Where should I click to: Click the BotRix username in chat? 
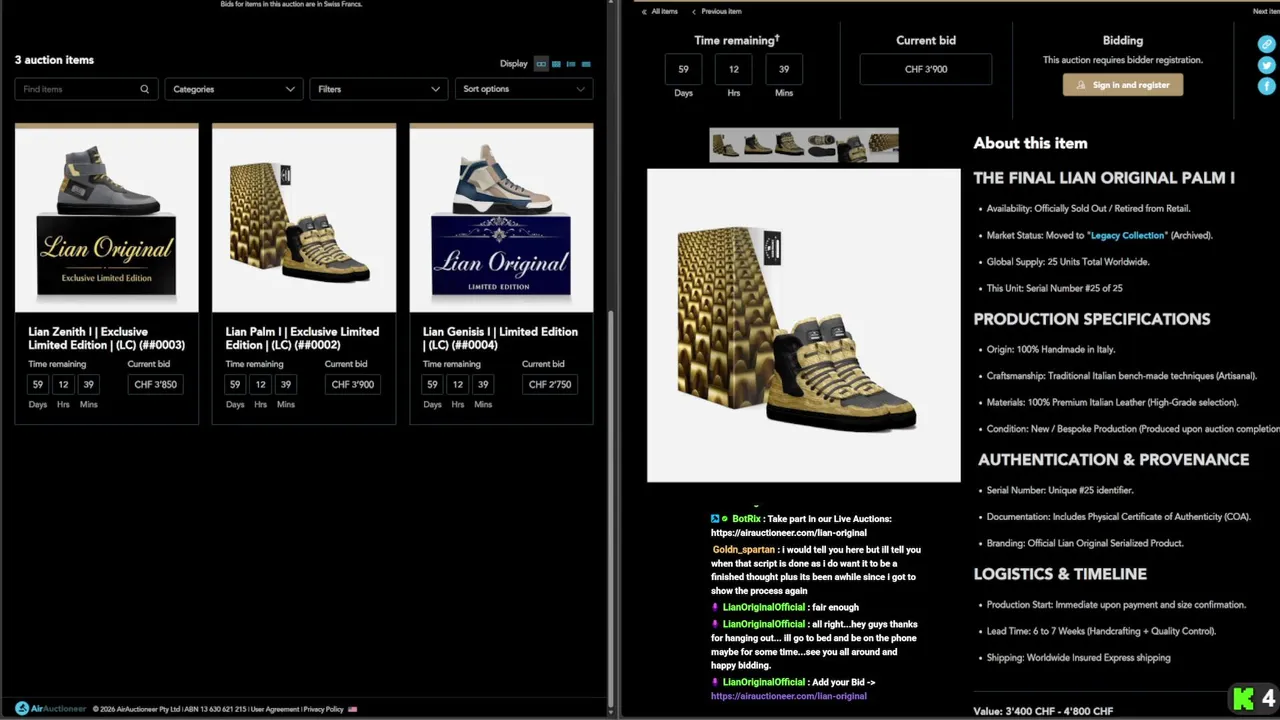tap(746, 519)
